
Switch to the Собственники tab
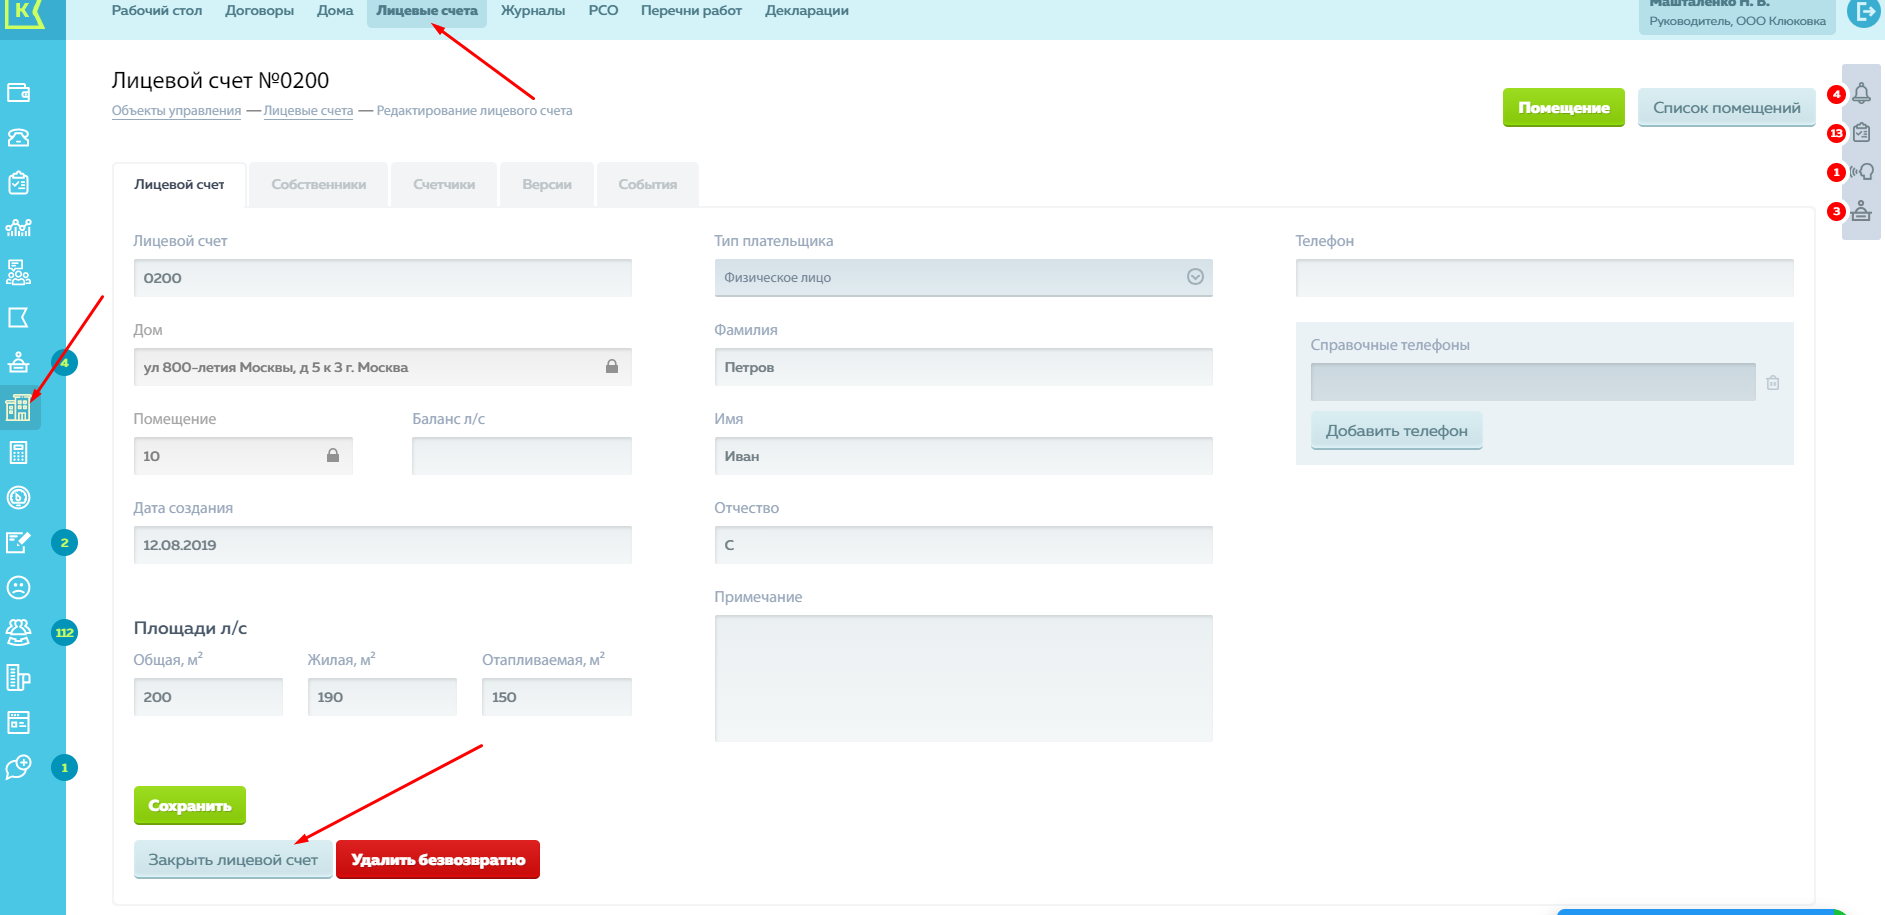coord(319,185)
